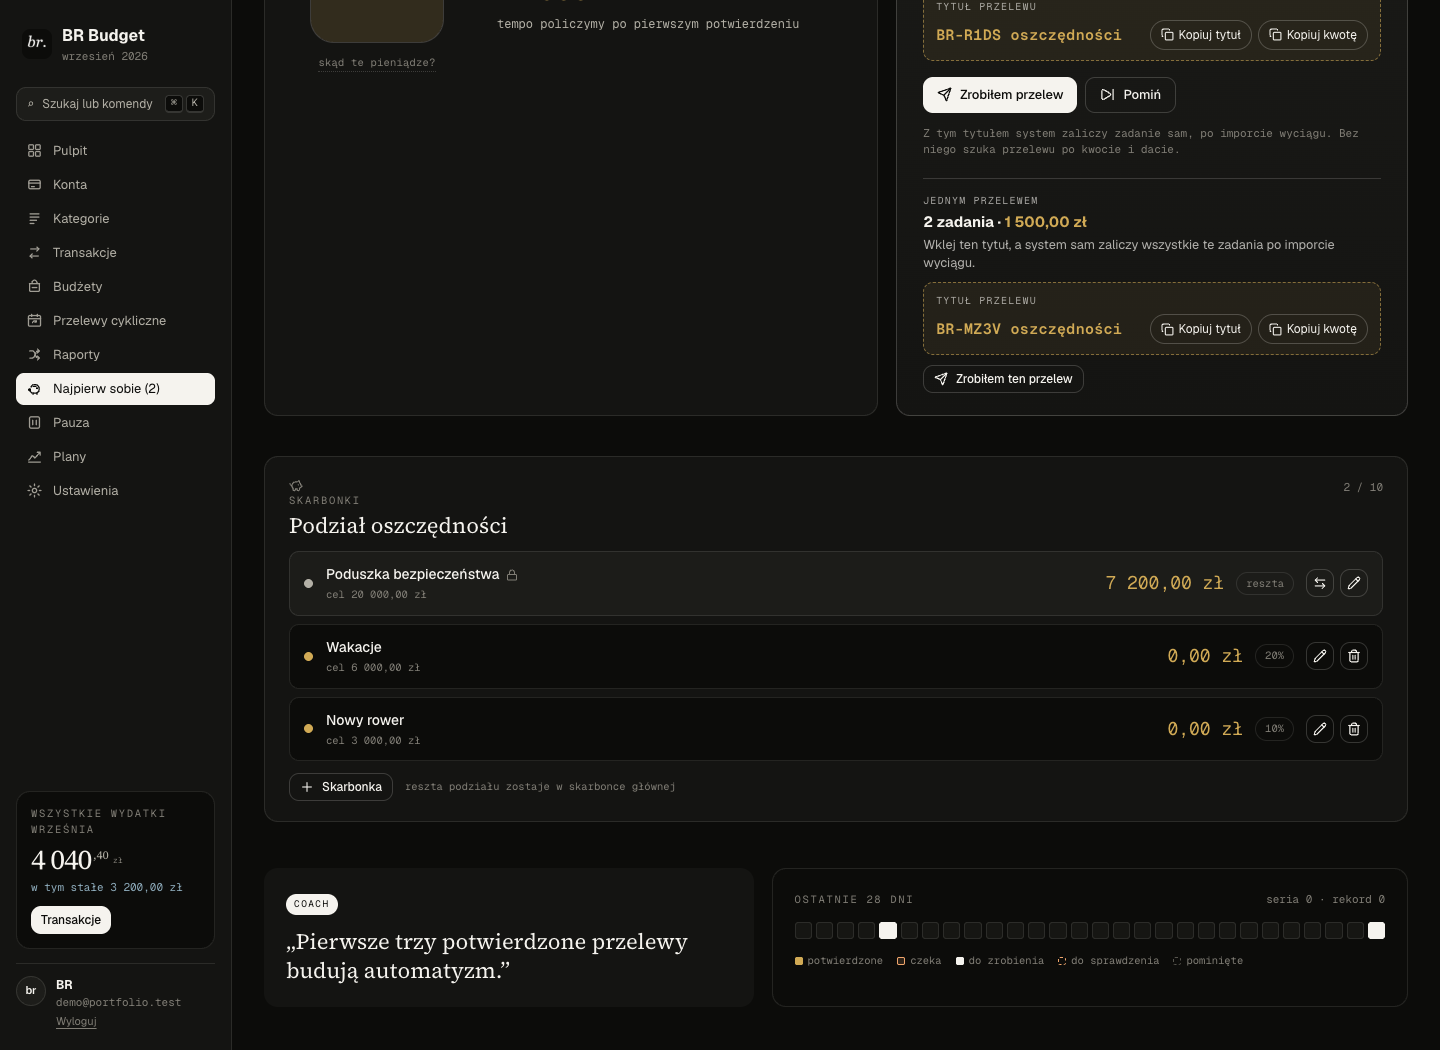Open Budżety page

(x=115, y=287)
